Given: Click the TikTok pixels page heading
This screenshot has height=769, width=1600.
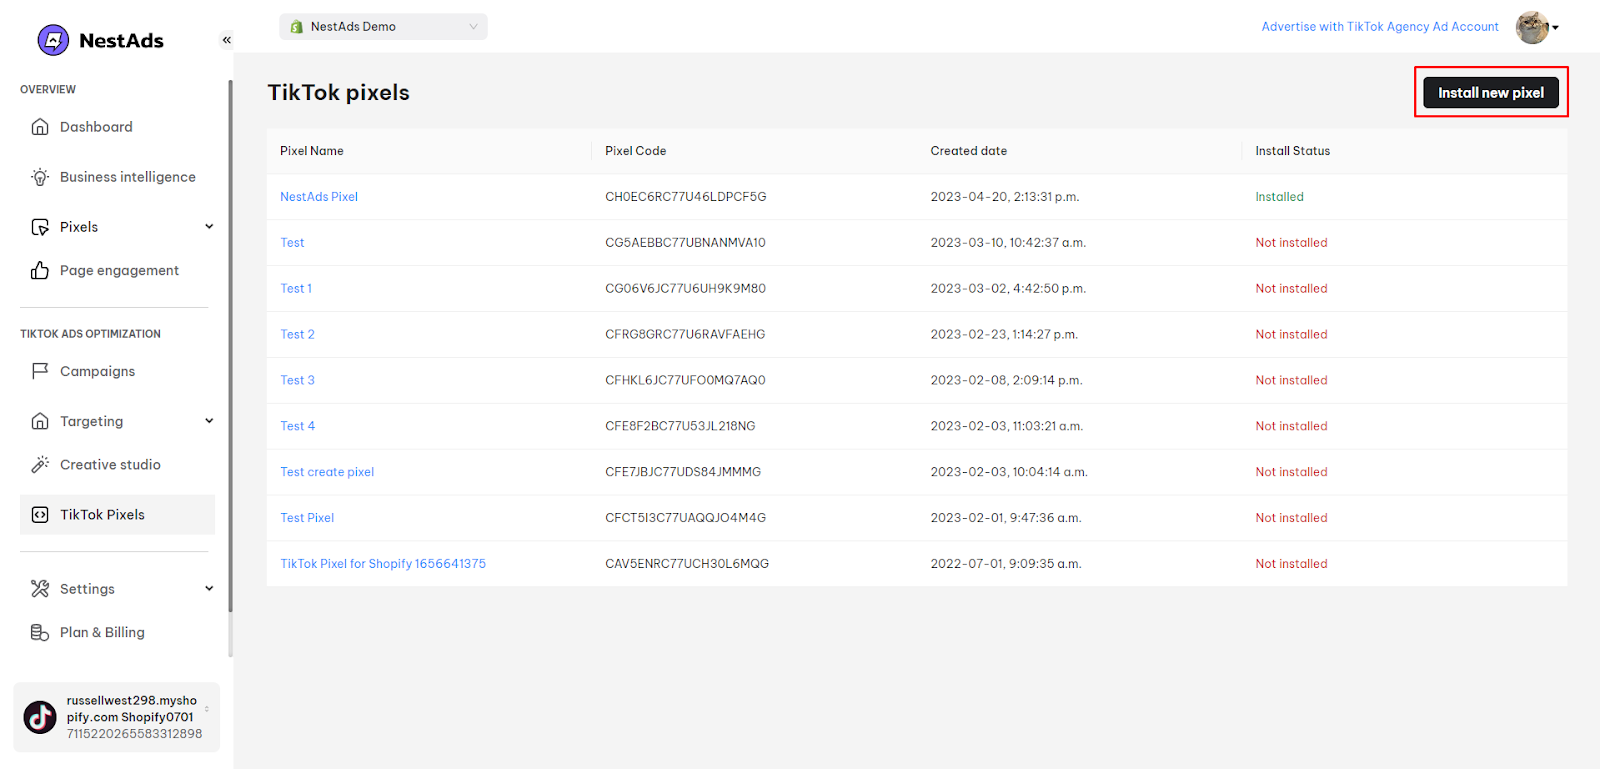Looking at the screenshot, I should [x=339, y=92].
